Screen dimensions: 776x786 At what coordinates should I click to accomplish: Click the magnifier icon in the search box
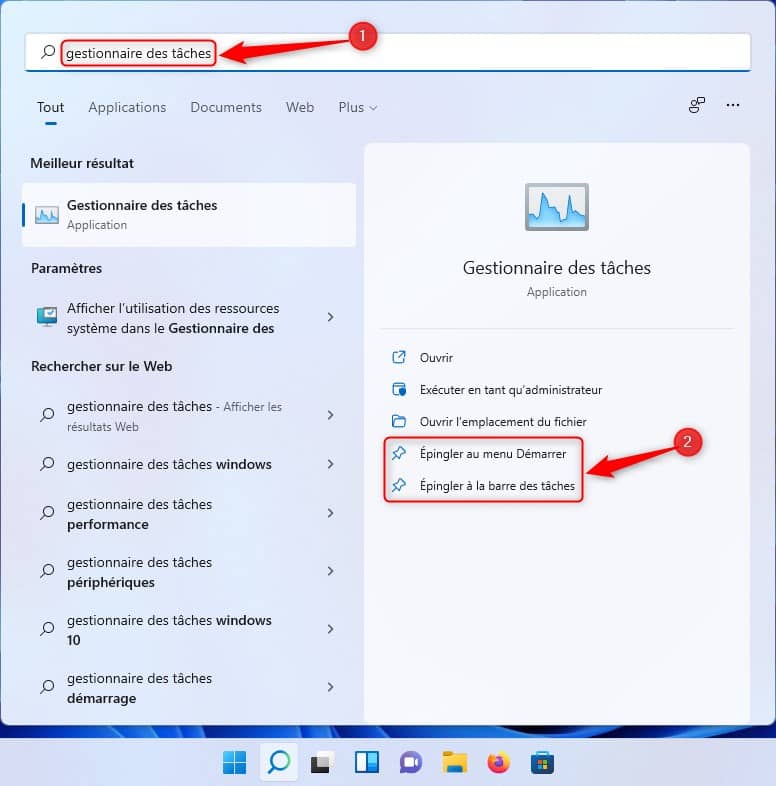tap(48, 52)
